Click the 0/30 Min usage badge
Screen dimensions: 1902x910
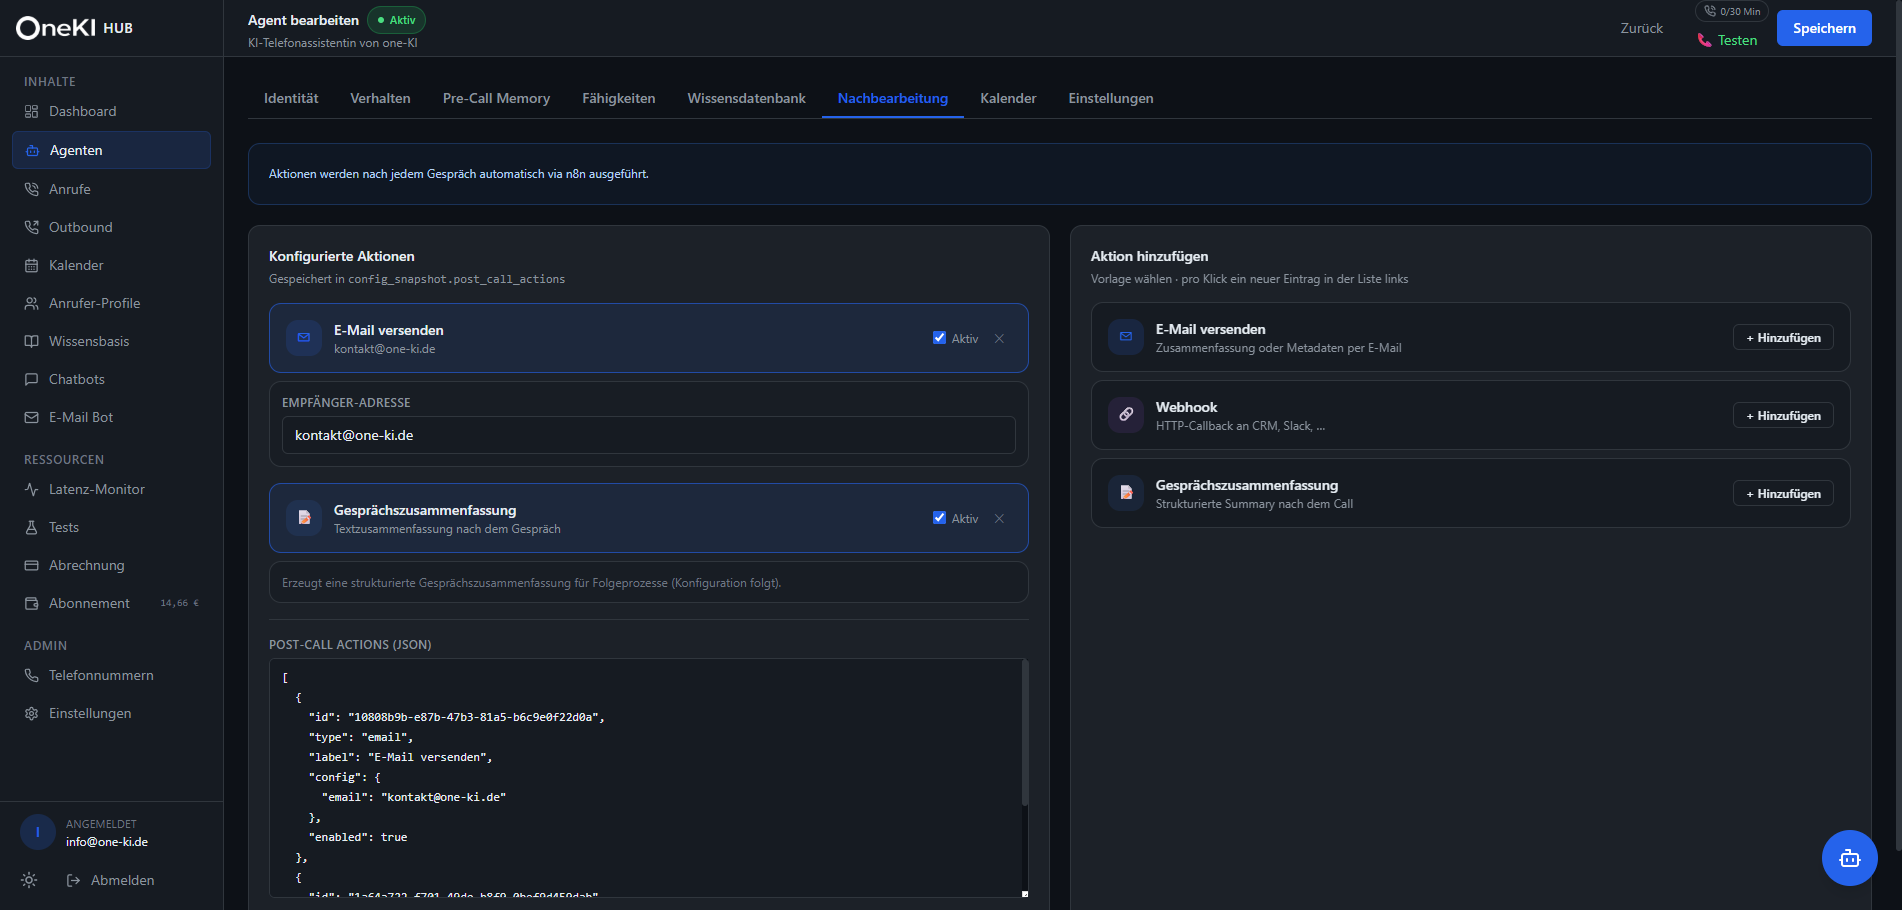pyautogui.click(x=1732, y=11)
